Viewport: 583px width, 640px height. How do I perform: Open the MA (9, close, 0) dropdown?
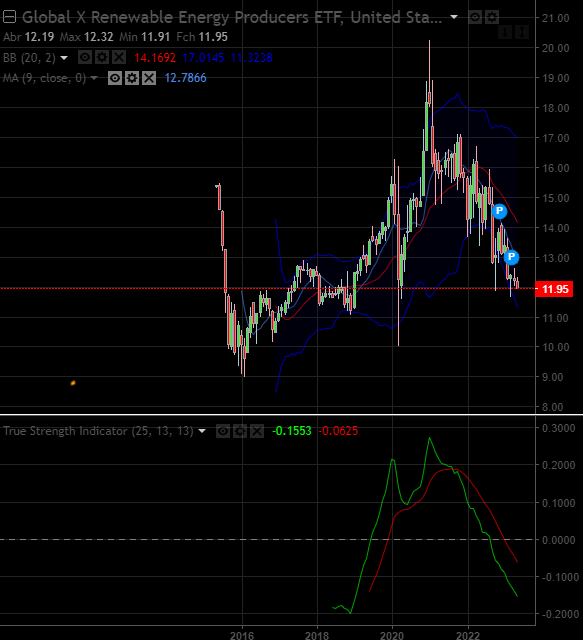tap(94, 78)
